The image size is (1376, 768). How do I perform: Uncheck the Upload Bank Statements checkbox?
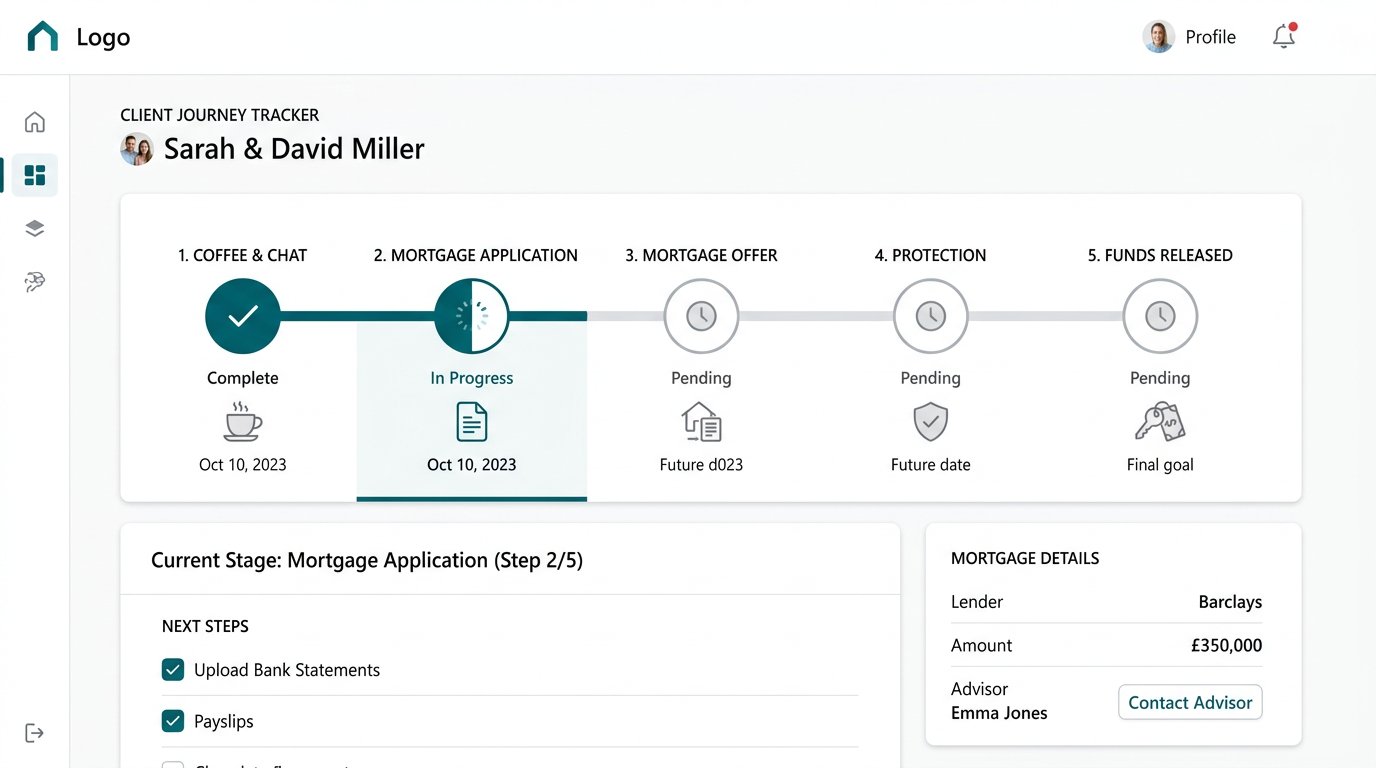pyautogui.click(x=173, y=669)
